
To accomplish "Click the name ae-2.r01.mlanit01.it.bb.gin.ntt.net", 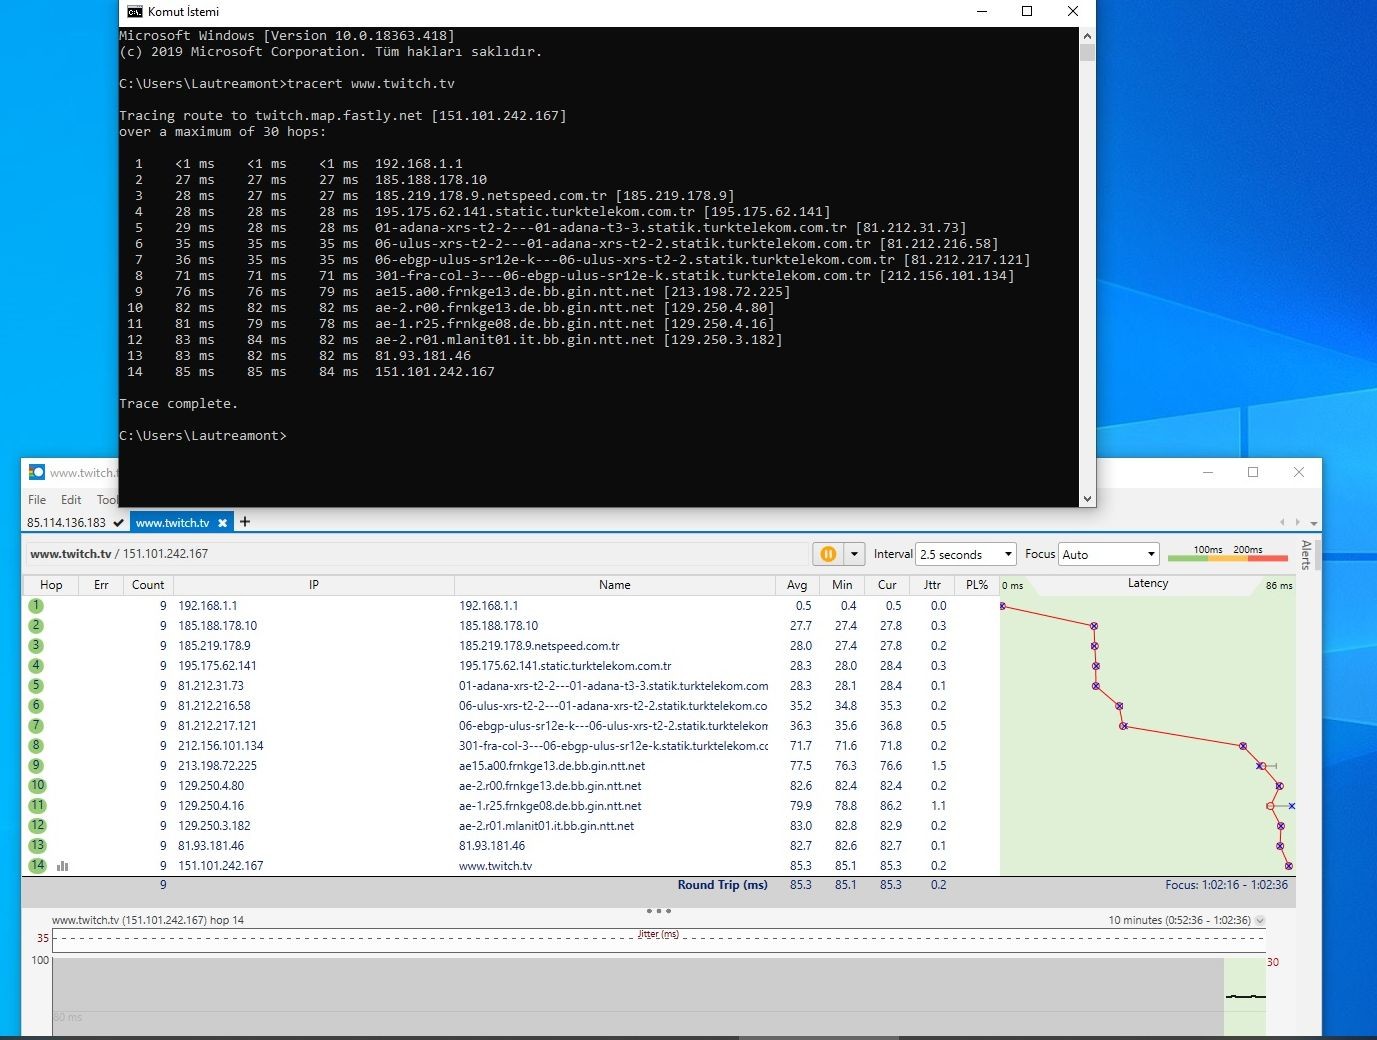I will click(546, 826).
